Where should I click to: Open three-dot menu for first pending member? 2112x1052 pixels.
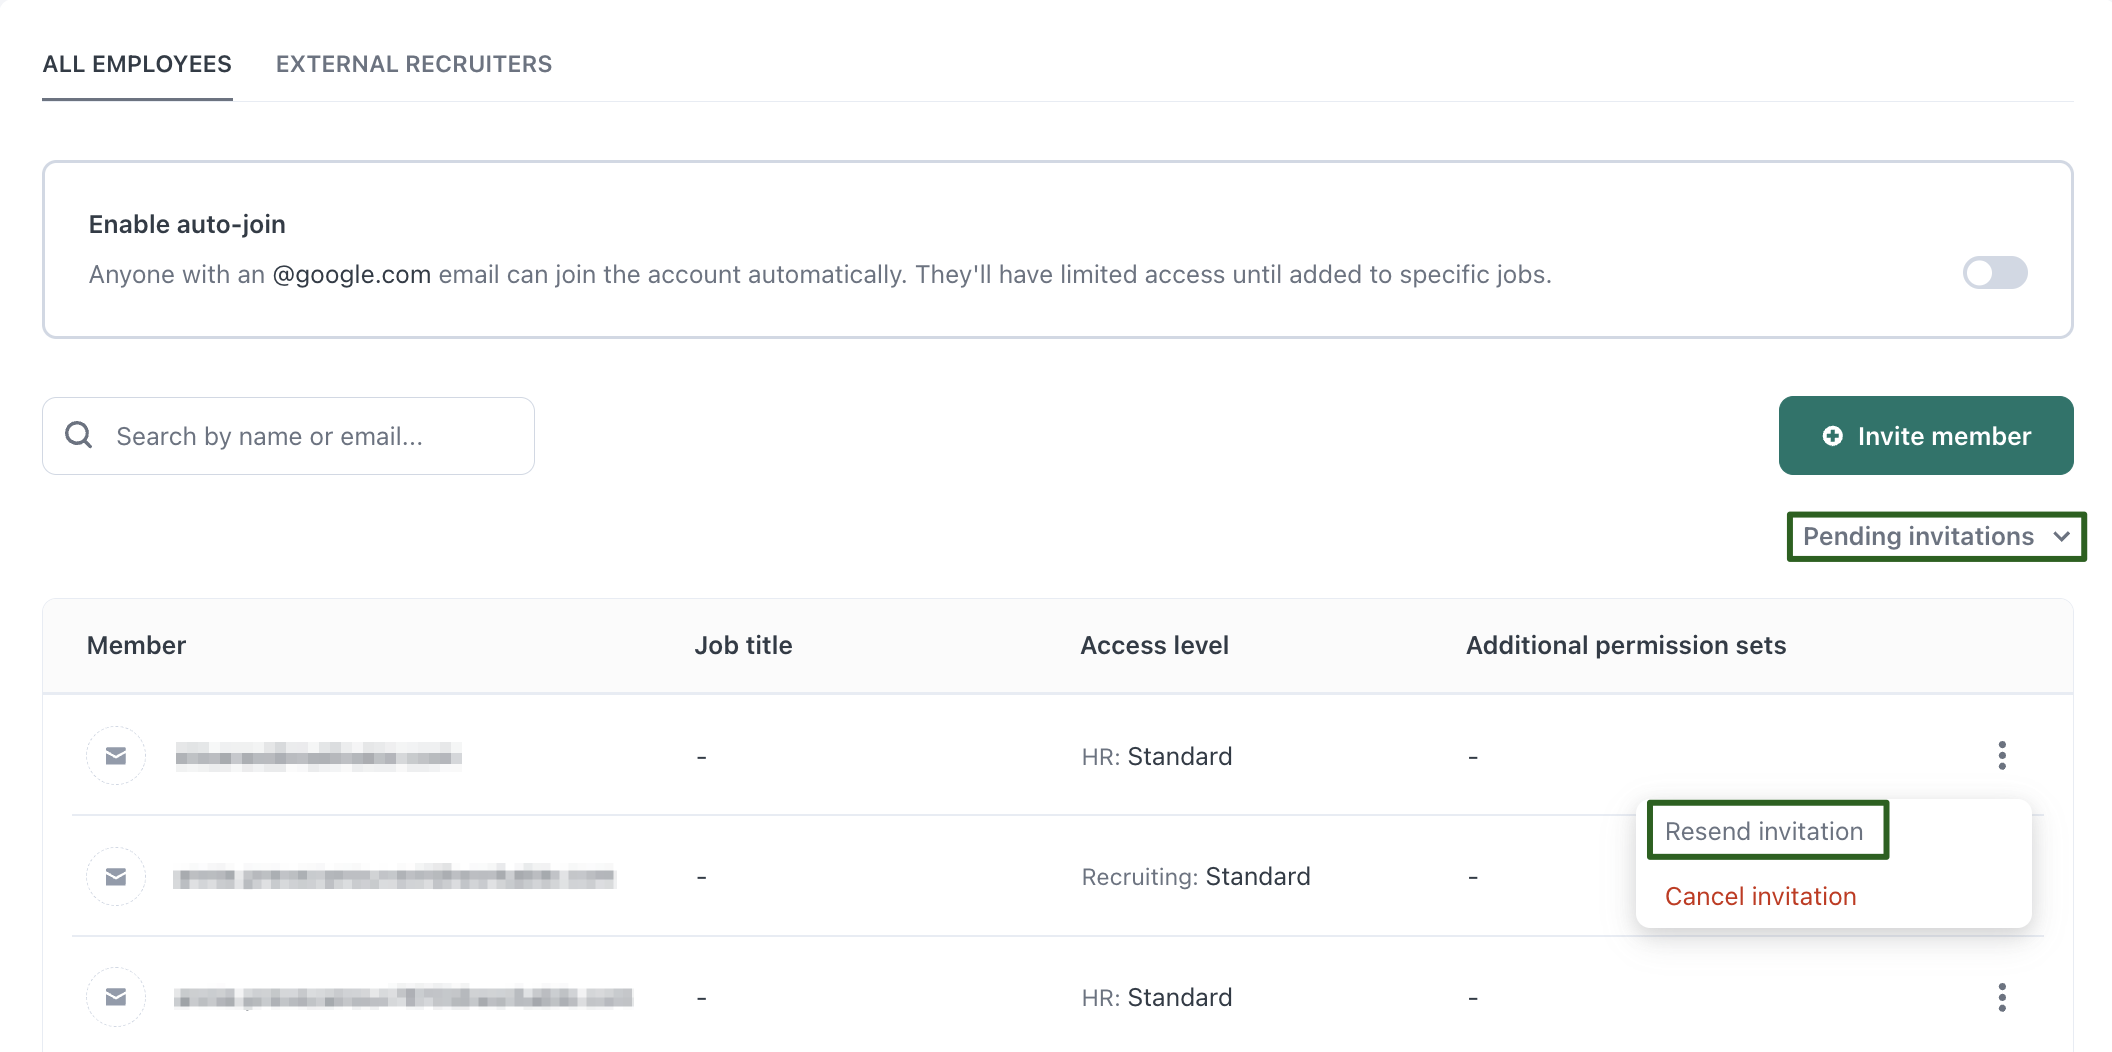click(2001, 755)
